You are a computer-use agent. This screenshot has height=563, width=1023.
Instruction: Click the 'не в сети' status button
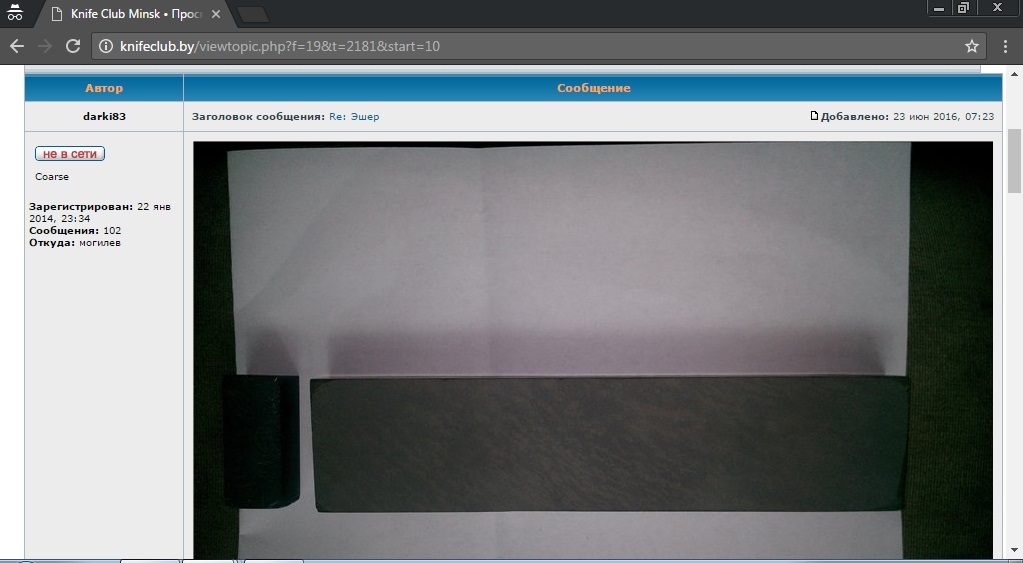click(x=70, y=154)
